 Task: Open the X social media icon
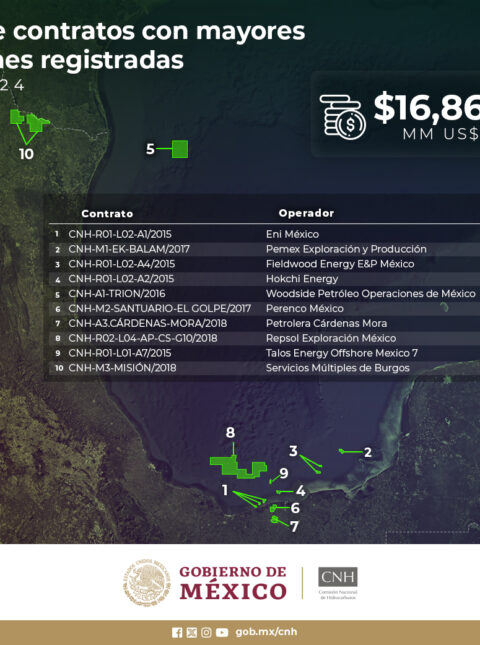192,632
